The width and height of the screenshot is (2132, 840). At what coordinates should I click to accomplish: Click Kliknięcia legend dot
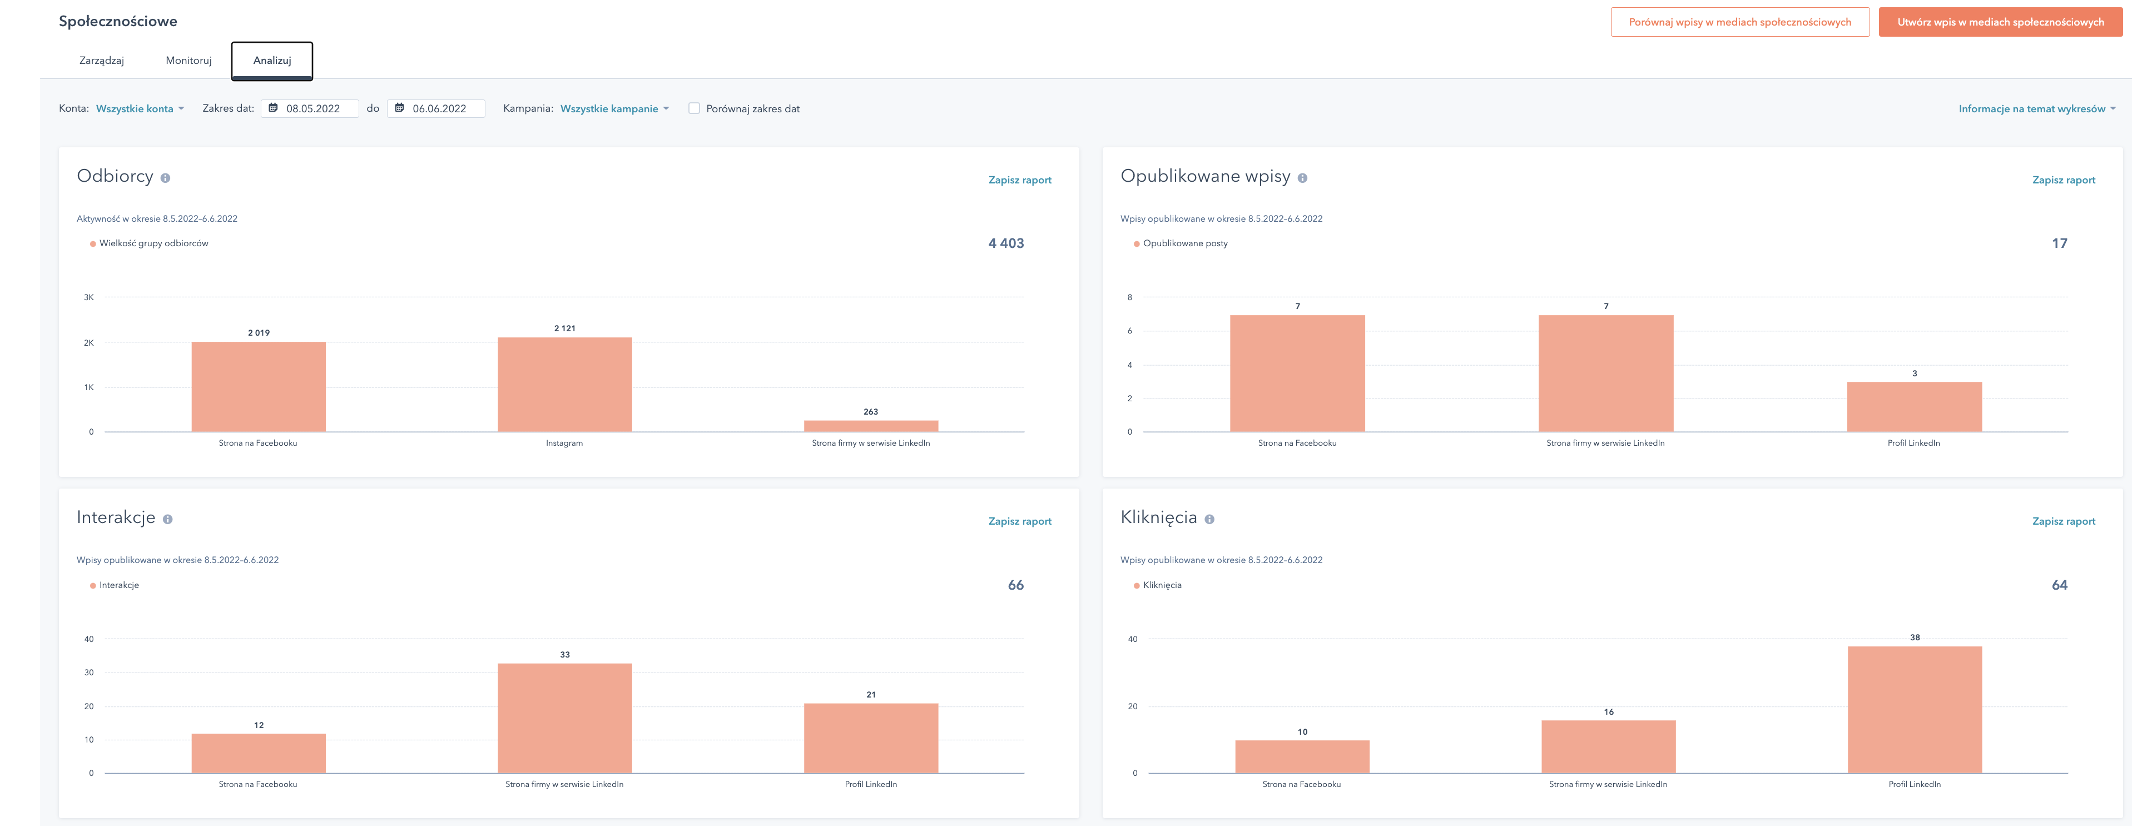(1136, 586)
